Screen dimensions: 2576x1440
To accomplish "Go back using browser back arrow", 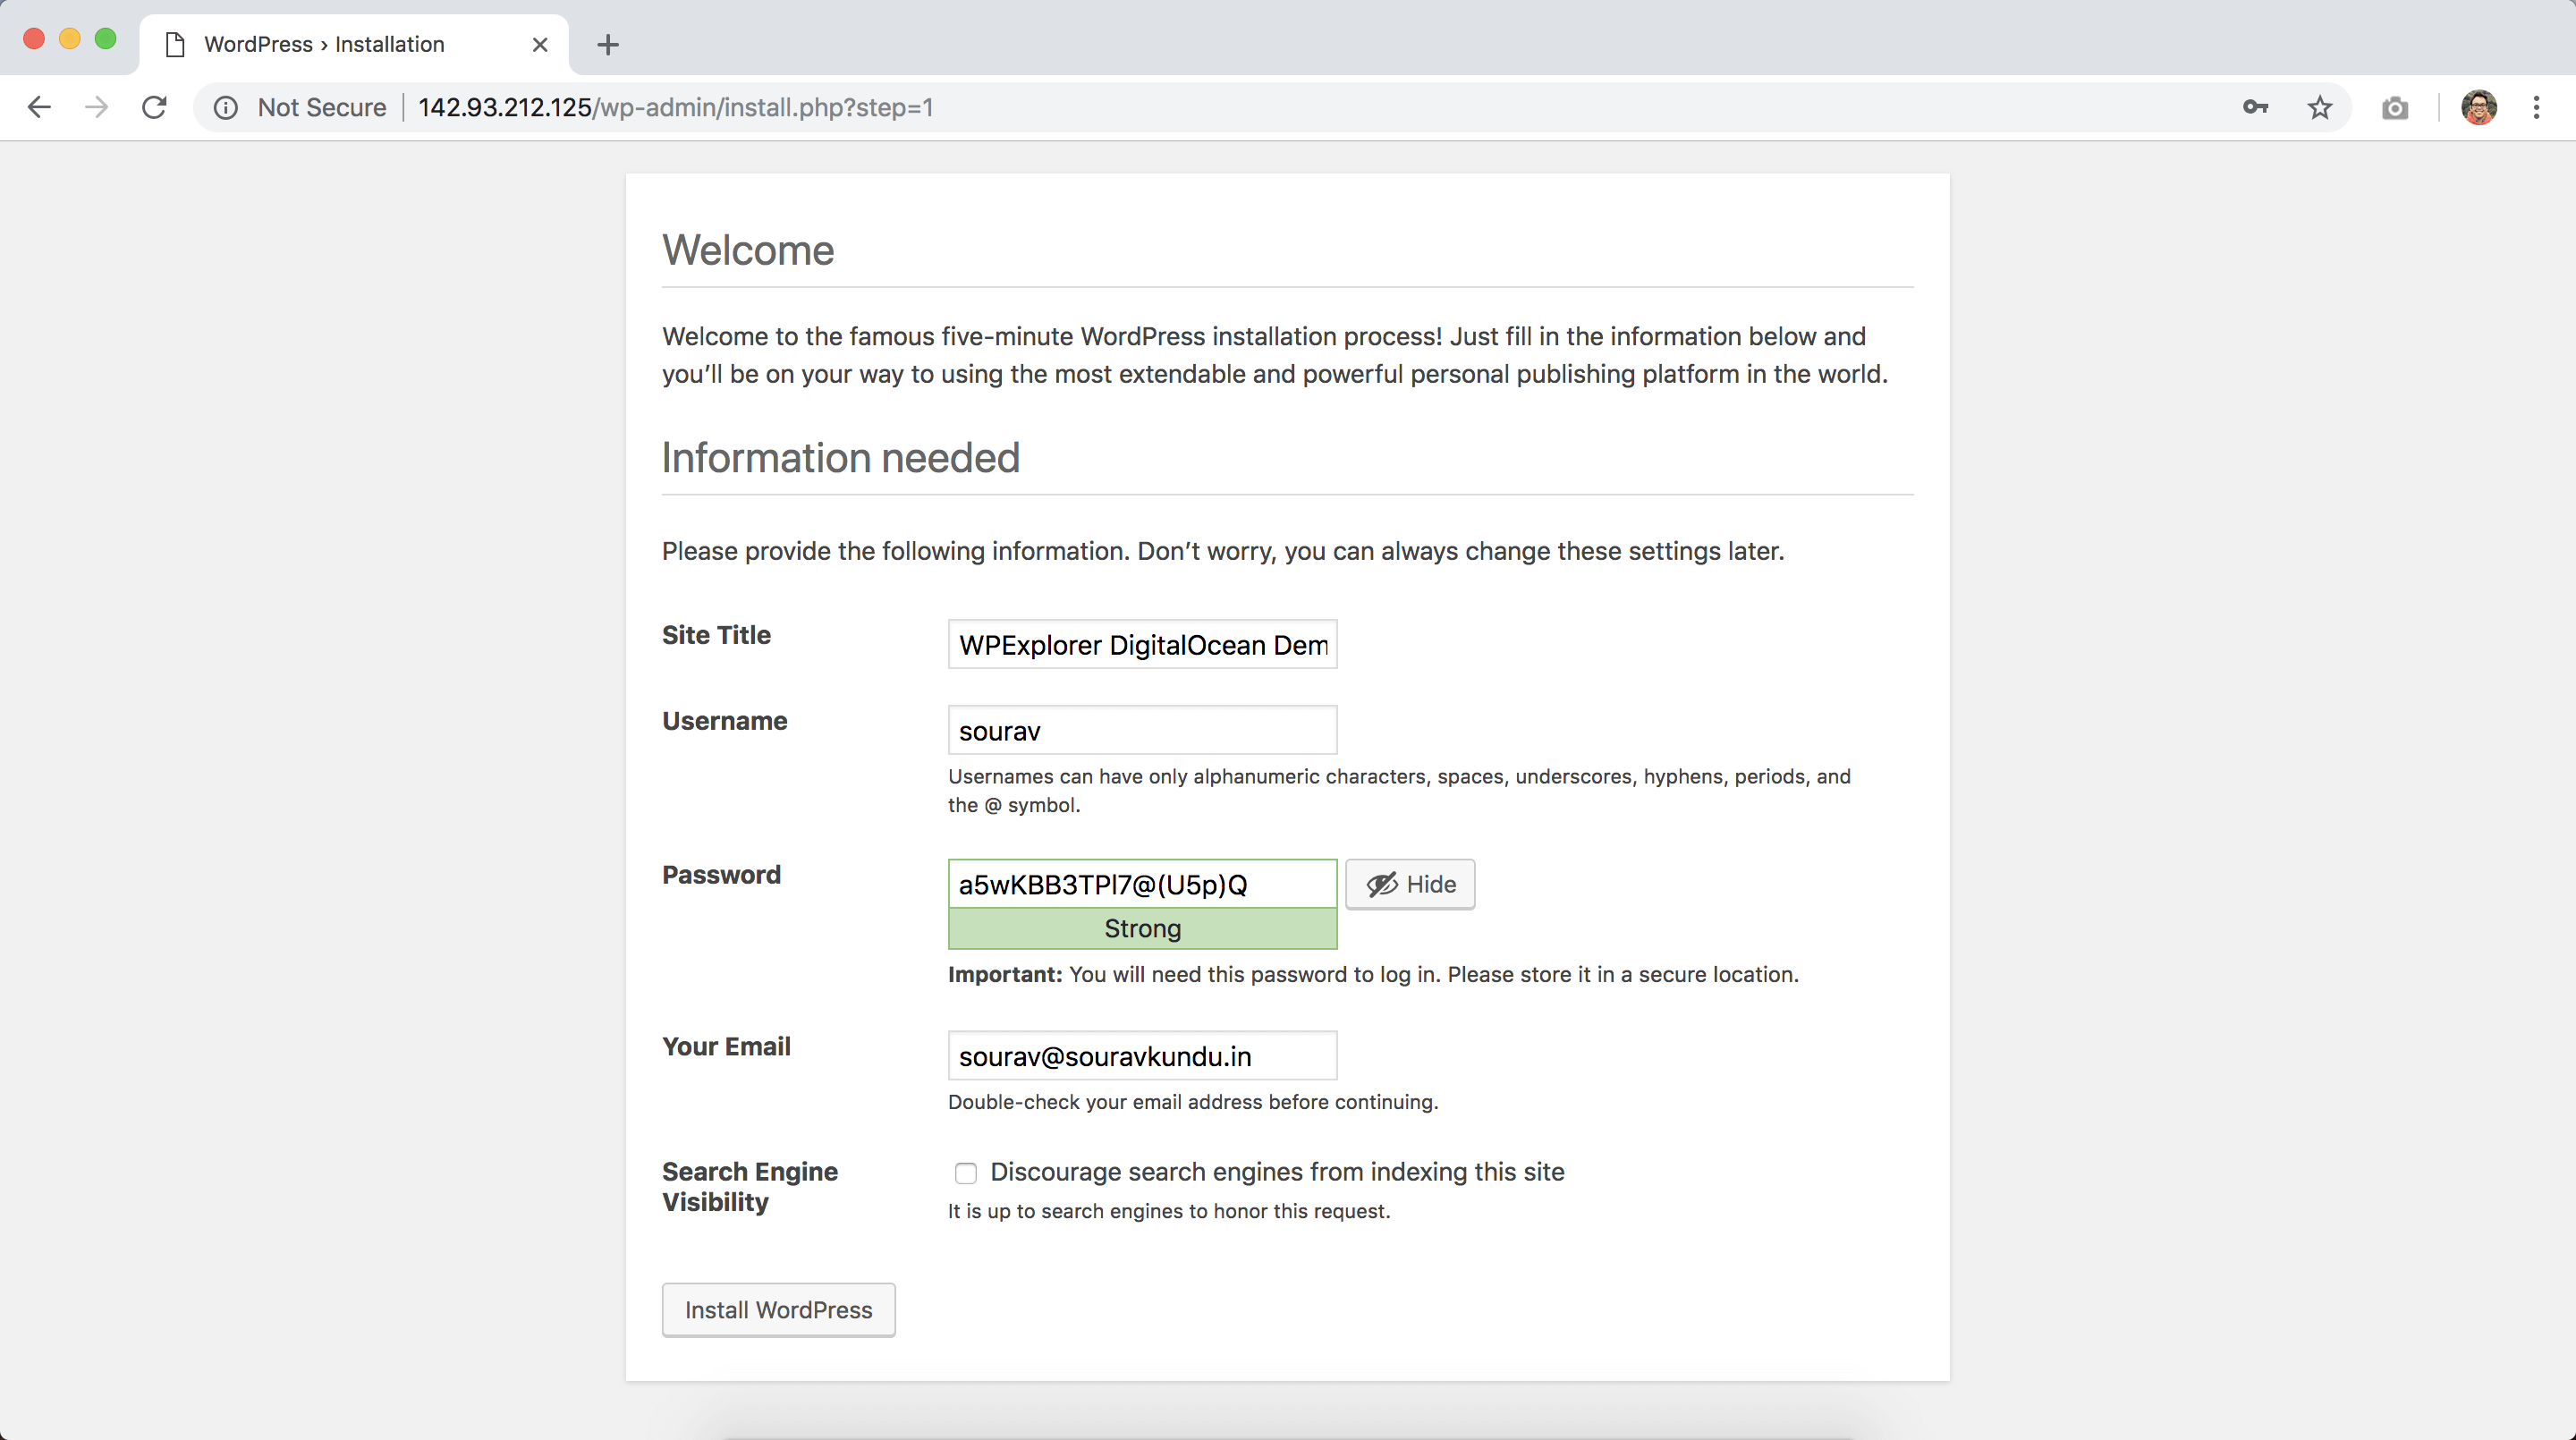I will (39, 107).
